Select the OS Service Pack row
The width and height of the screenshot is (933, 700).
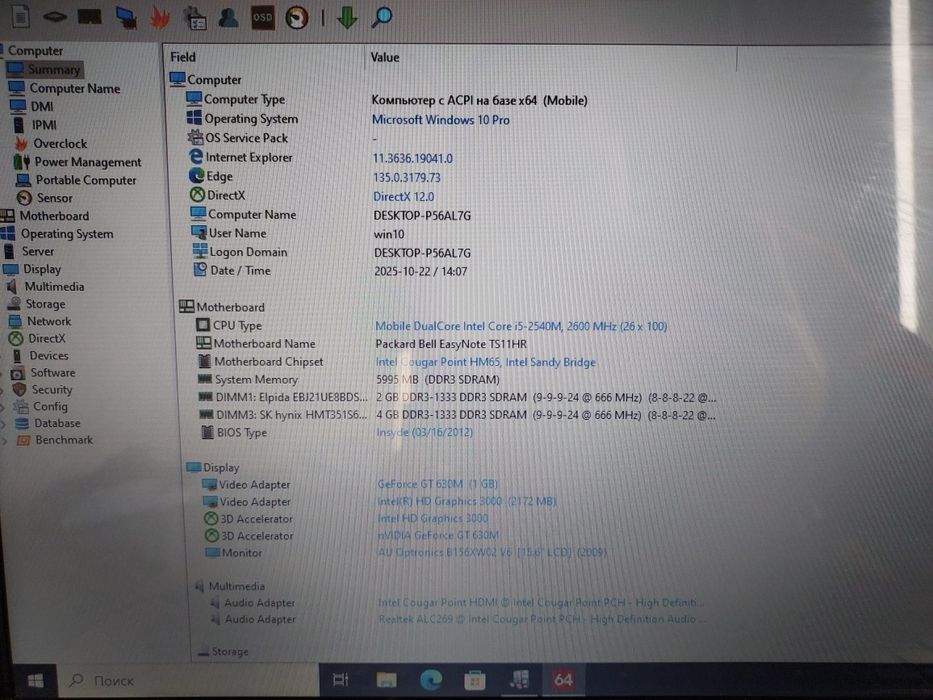tap(283, 138)
